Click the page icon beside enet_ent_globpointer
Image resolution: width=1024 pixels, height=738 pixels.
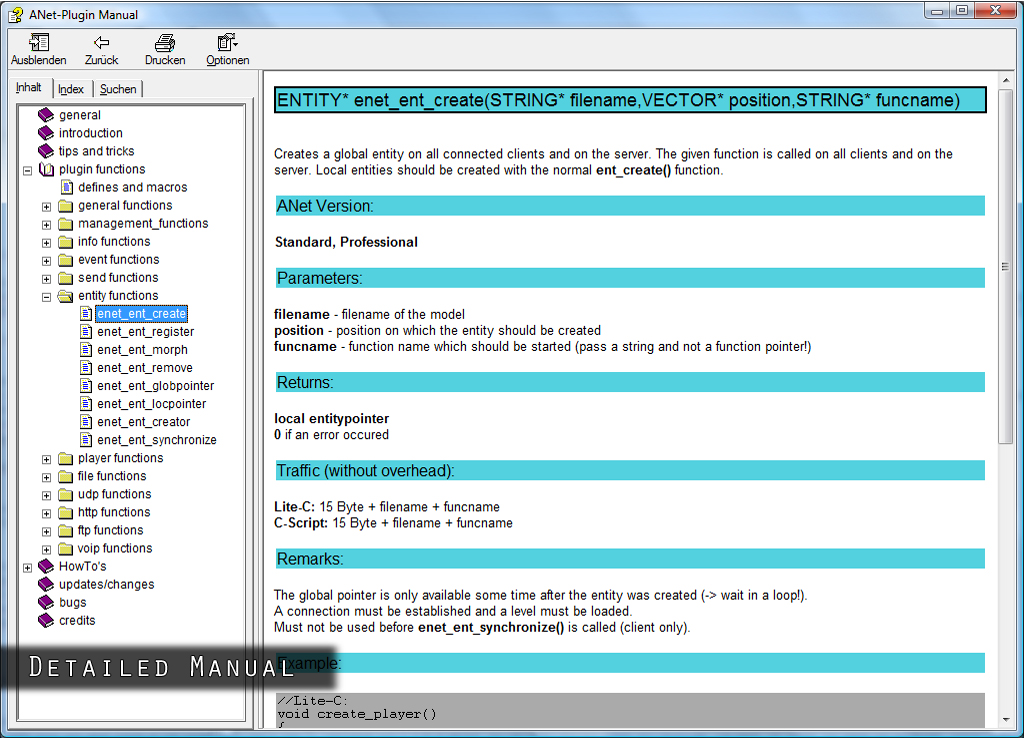pos(86,386)
